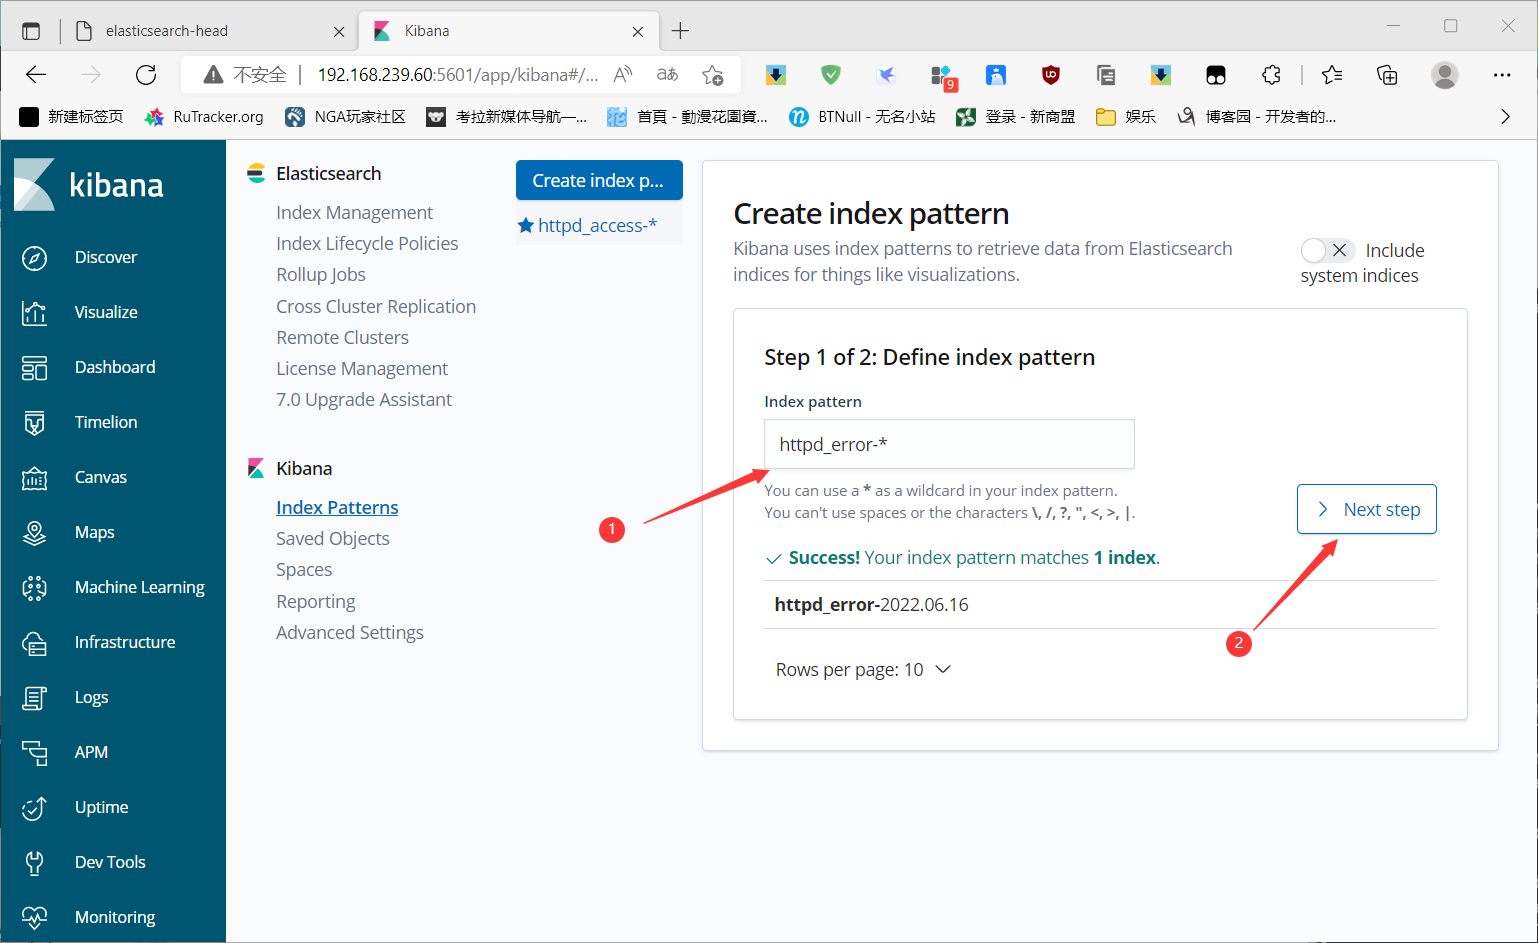Switch to the elasticsearch-head tab
The image size is (1538, 943).
(167, 31)
